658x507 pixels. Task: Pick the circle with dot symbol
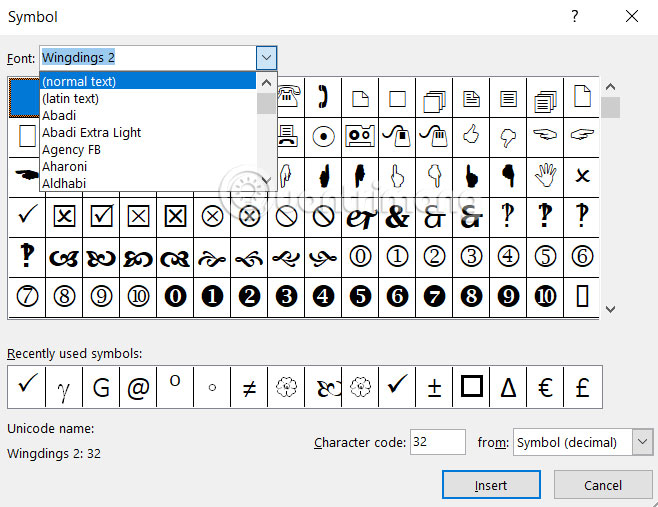[x=323, y=136]
